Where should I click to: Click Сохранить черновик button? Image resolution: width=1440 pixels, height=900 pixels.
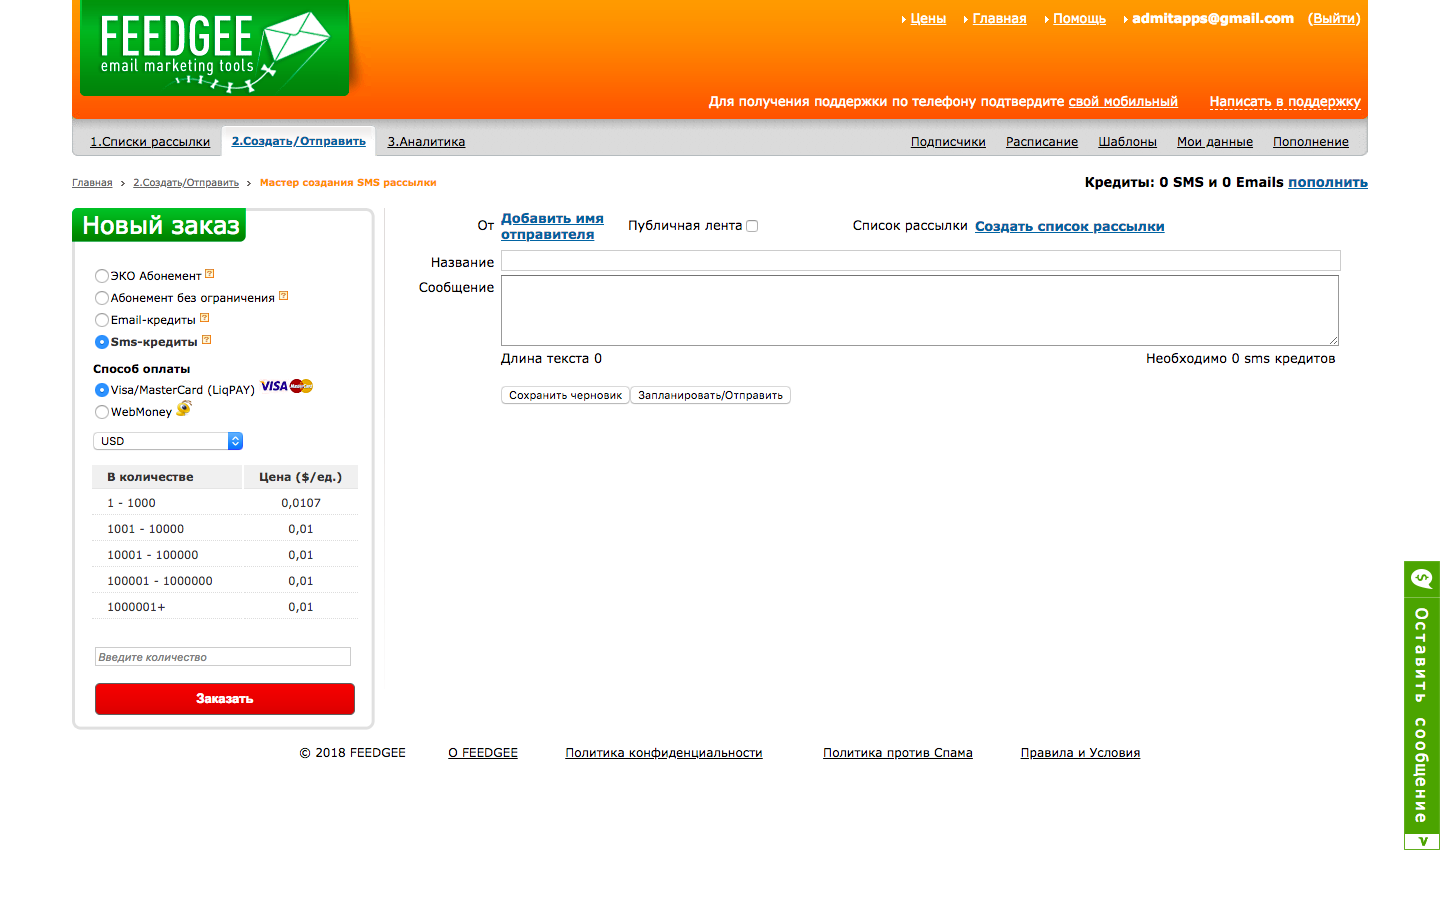[565, 395]
